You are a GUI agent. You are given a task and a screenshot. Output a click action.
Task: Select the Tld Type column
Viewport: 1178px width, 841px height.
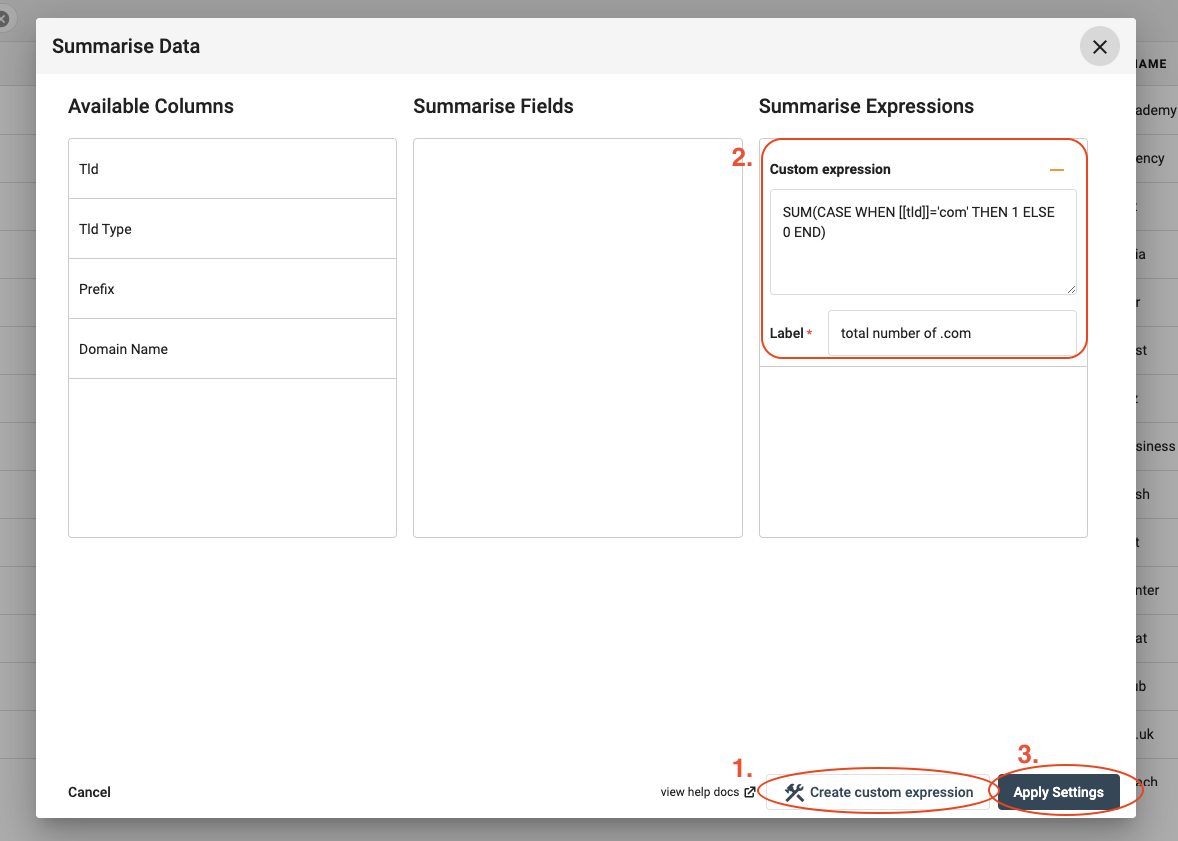click(x=232, y=229)
